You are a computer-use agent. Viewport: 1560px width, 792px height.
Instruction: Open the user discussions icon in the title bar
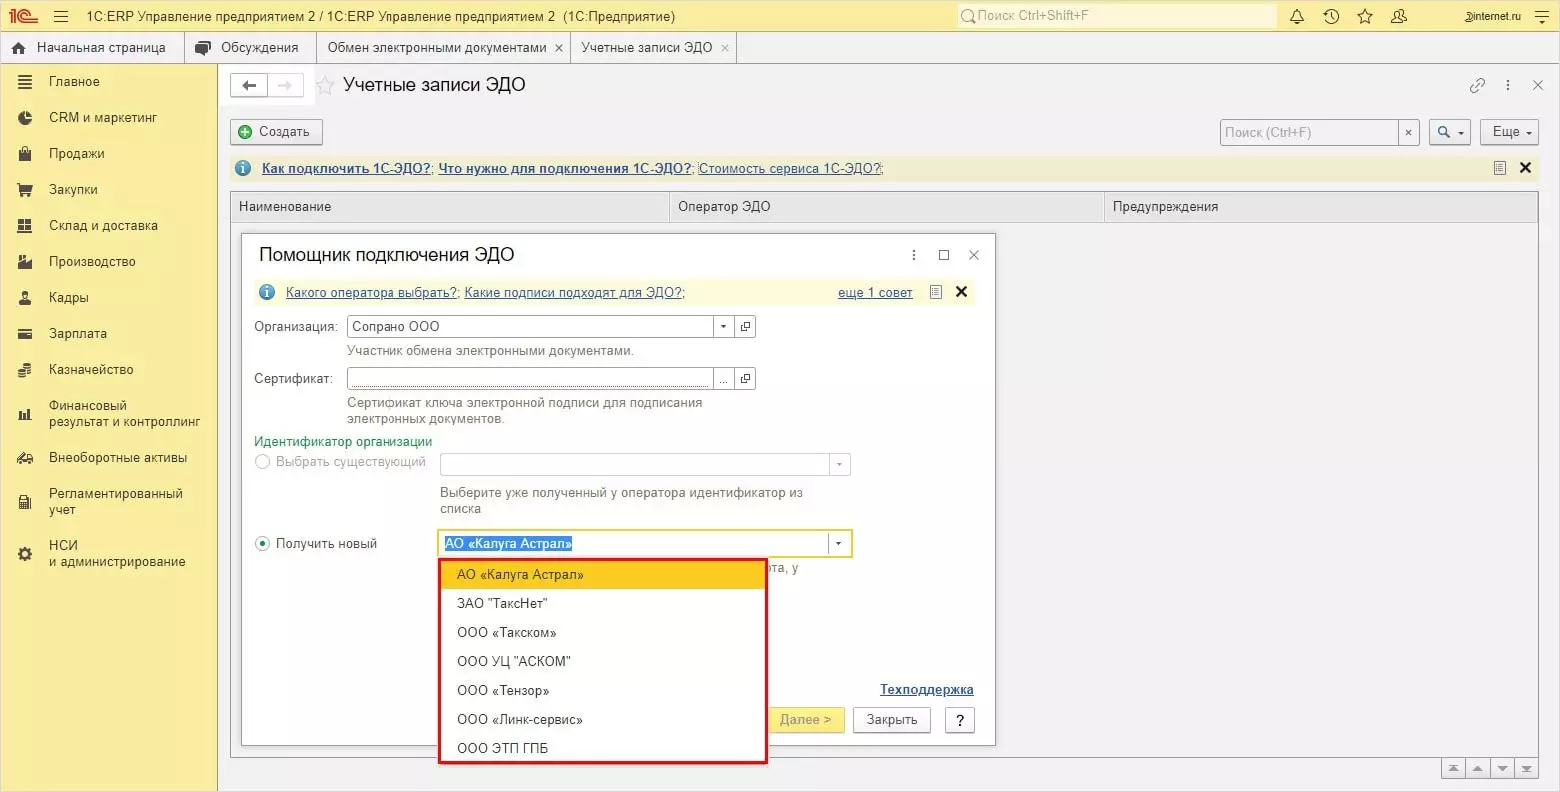1399,16
